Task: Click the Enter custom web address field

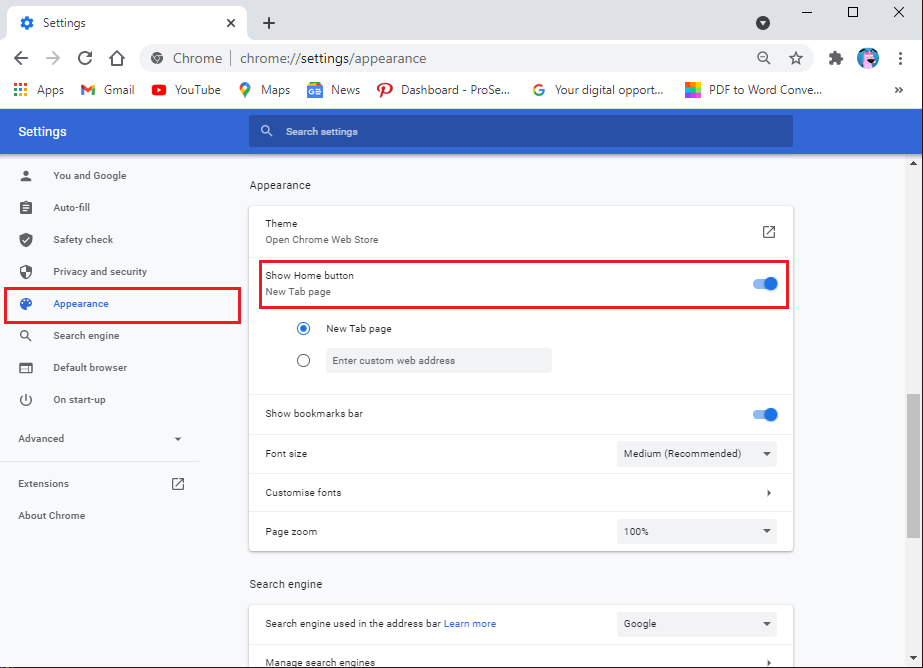Action: click(x=439, y=360)
